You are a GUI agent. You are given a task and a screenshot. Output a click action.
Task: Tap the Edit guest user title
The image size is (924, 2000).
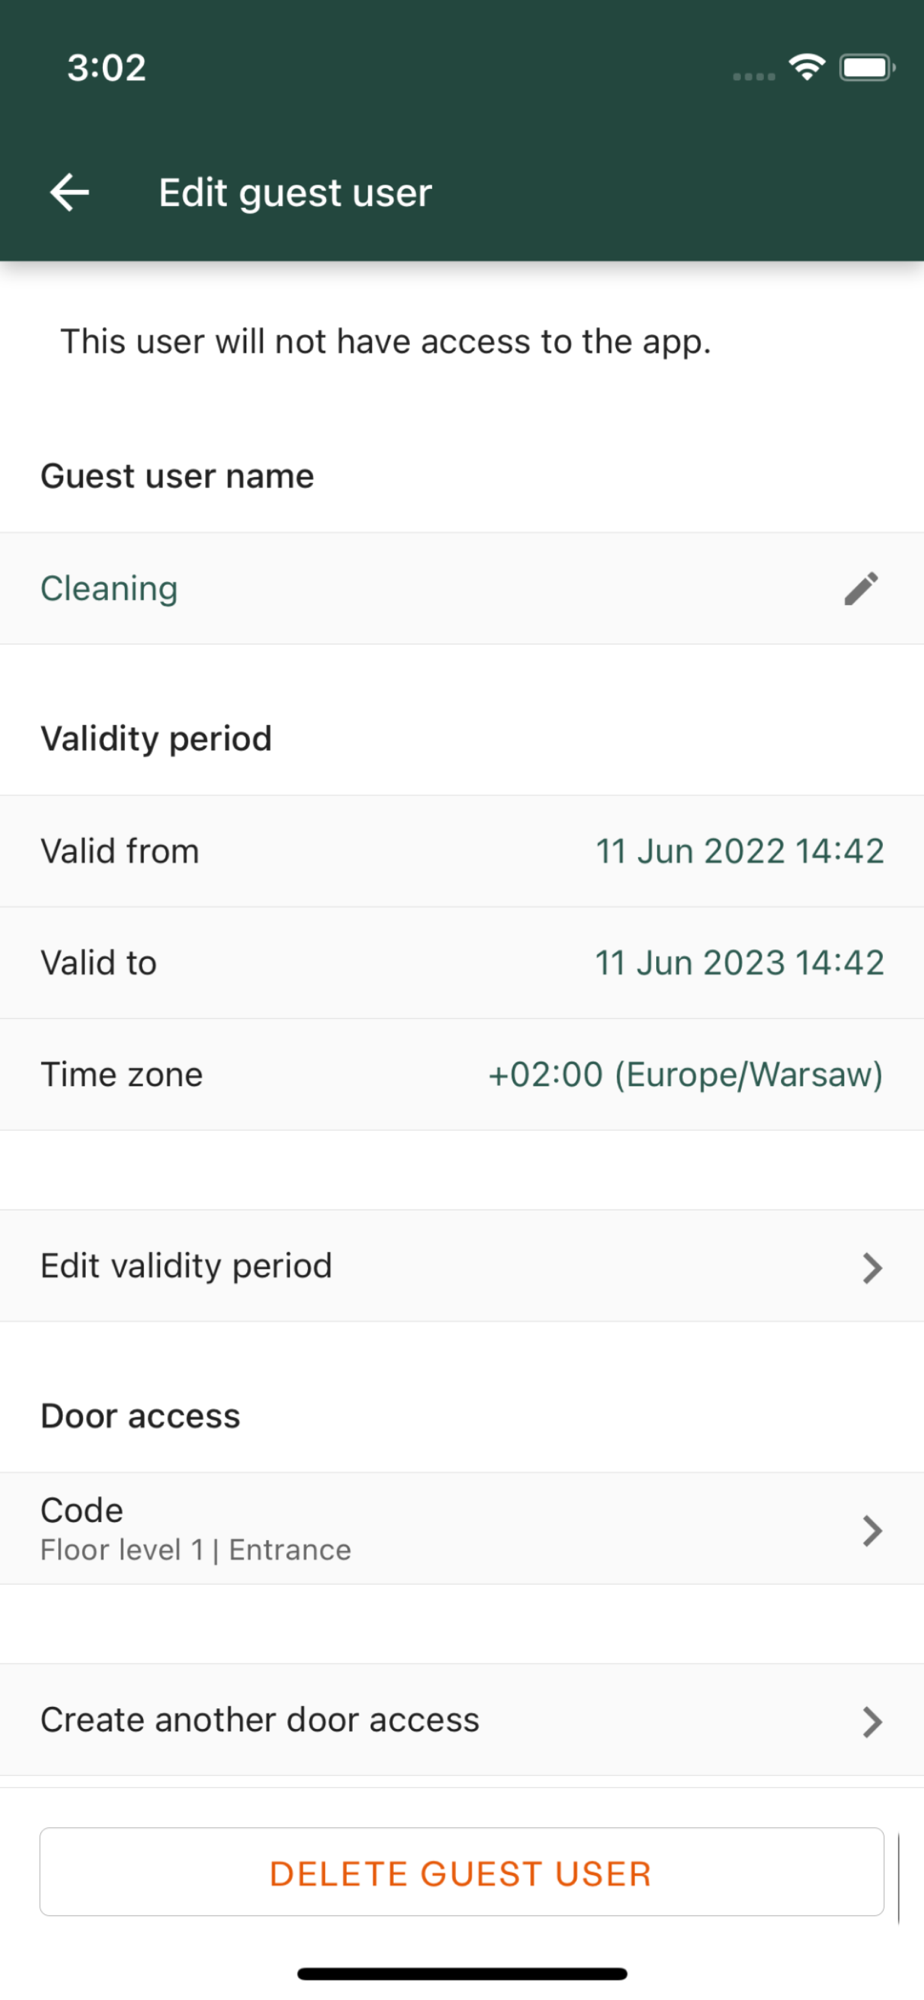tap(295, 192)
